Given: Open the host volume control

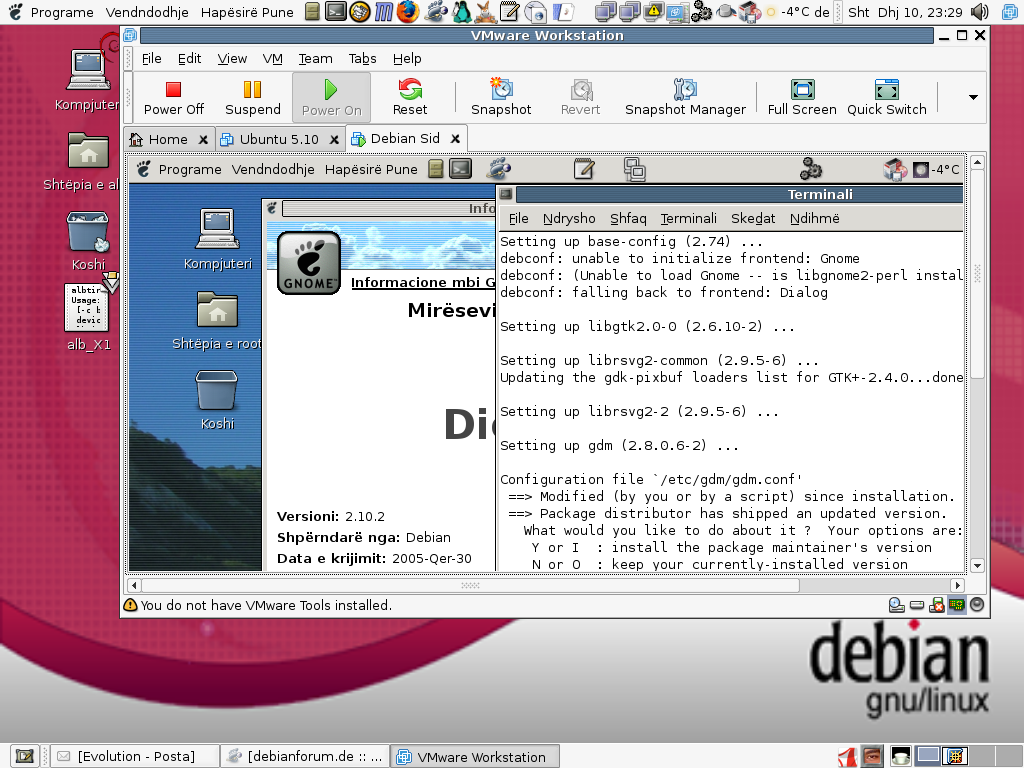Looking at the screenshot, I should click(980, 12).
